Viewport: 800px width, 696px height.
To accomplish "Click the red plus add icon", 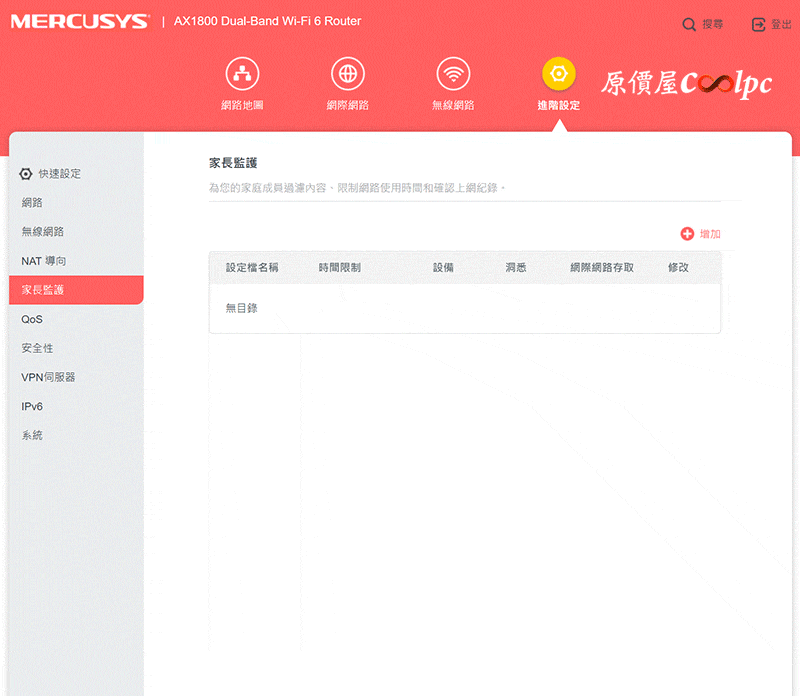I will pos(687,234).
